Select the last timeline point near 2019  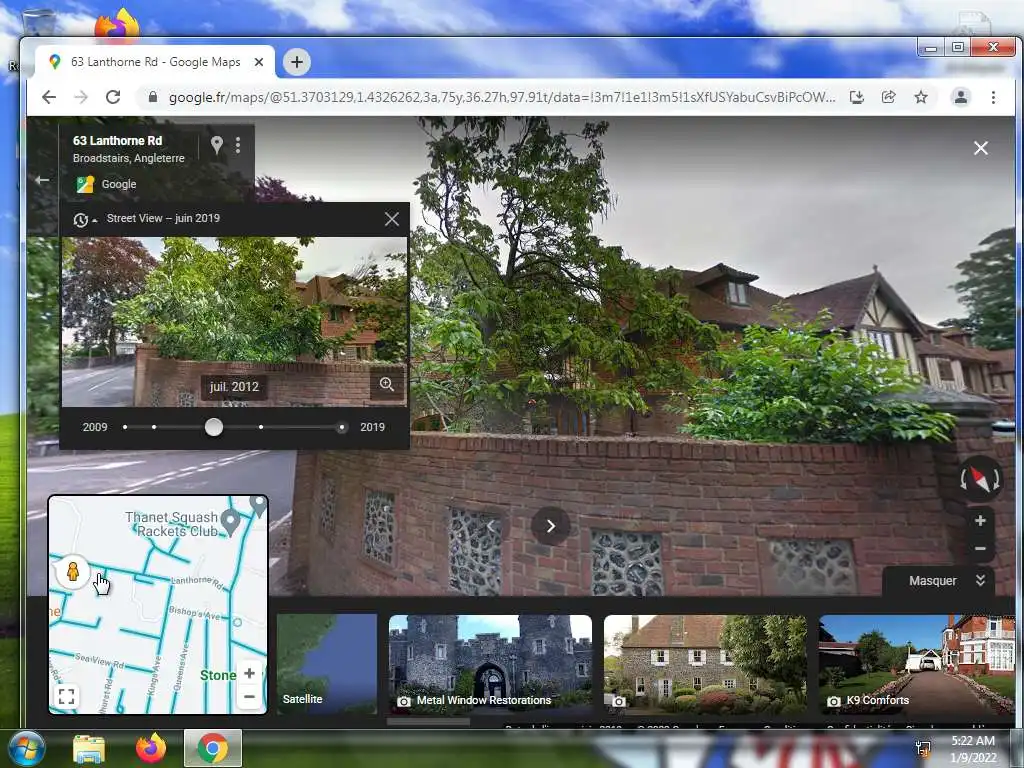tap(342, 427)
